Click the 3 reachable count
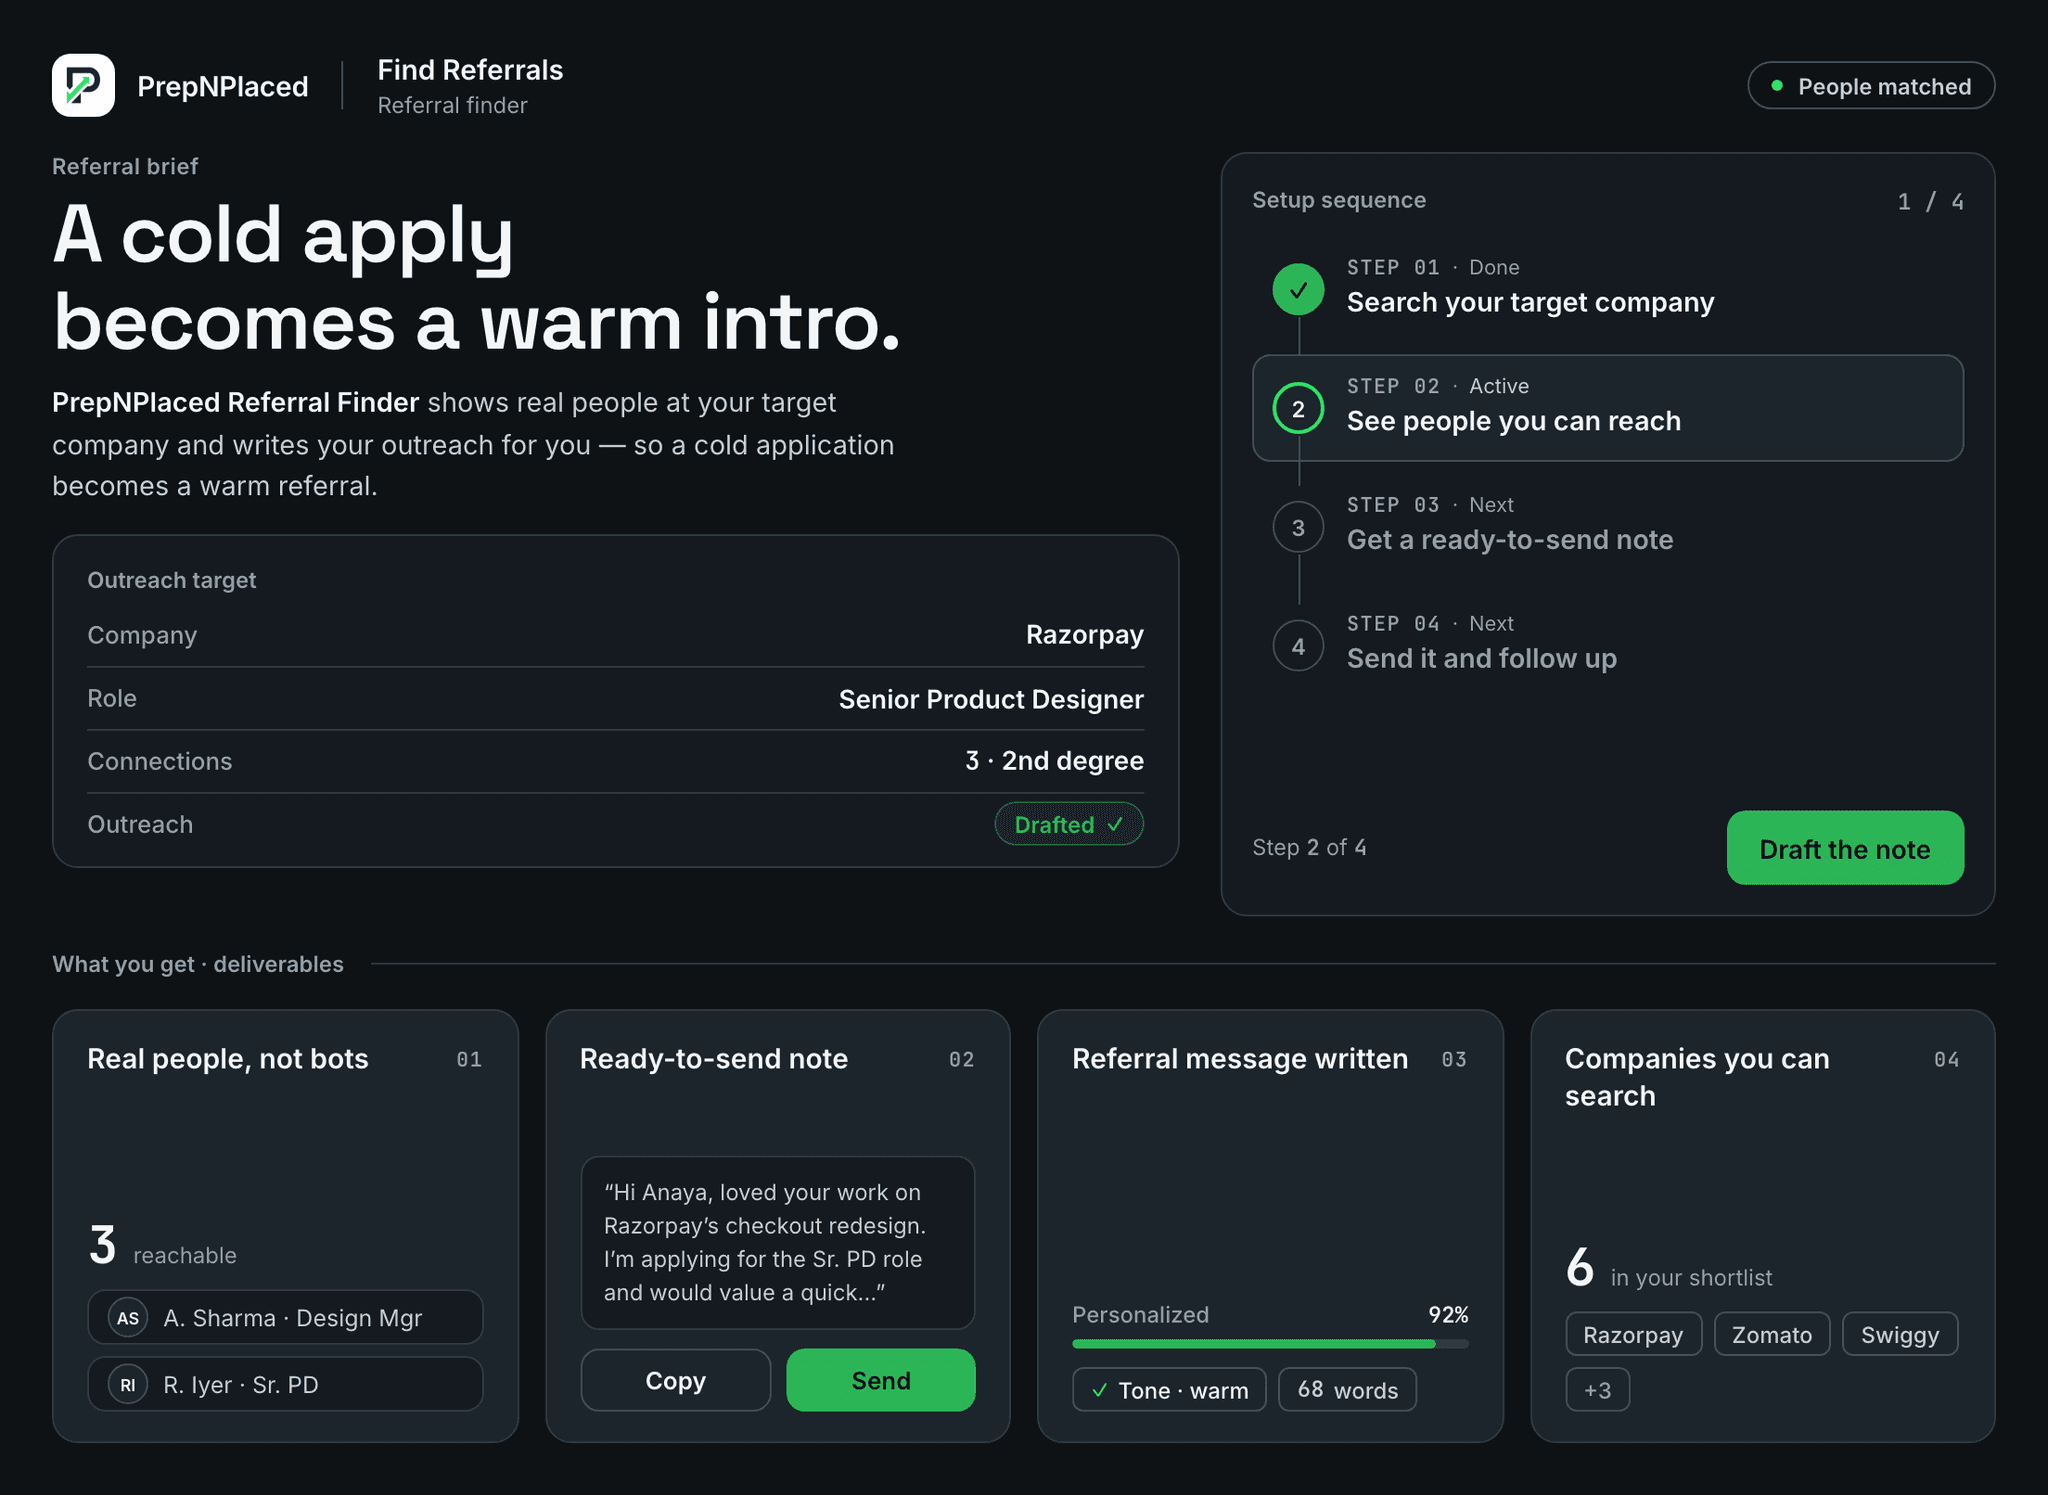2048x1495 pixels. pos(162,1246)
